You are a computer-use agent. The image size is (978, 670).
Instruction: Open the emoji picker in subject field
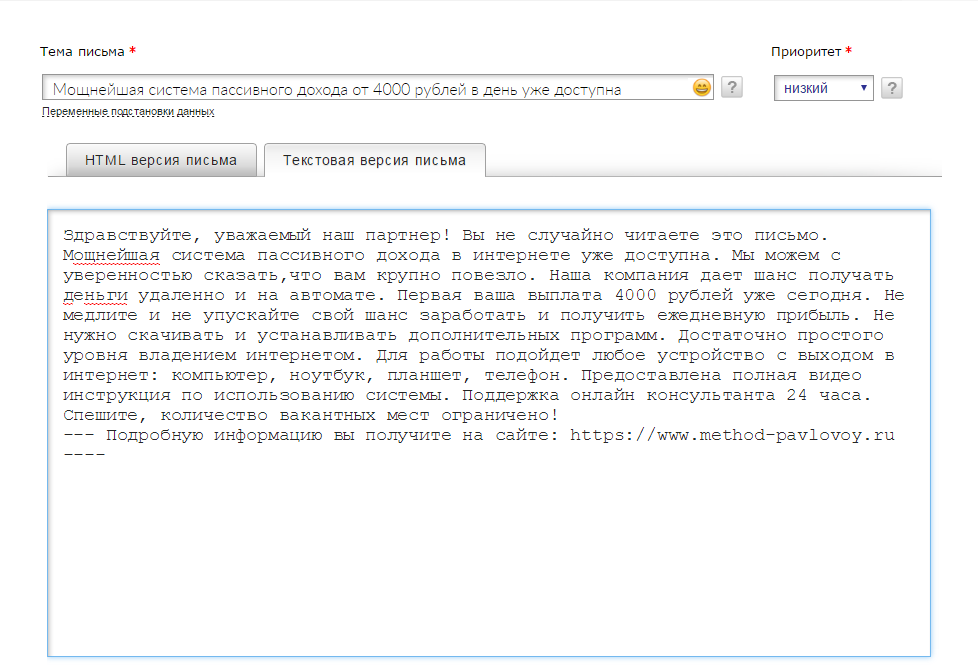point(702,87)
